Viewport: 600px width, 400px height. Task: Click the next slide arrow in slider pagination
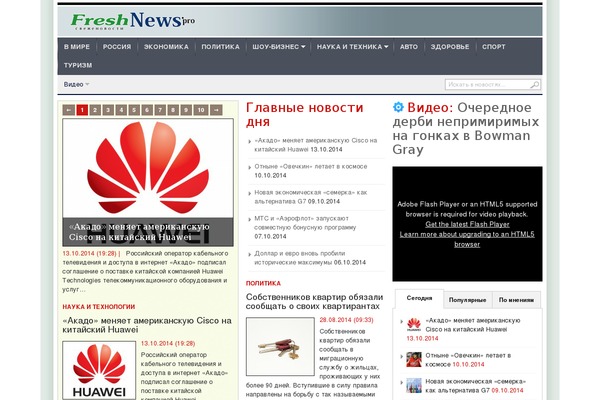pyautogui.click(x=216, y=110)
